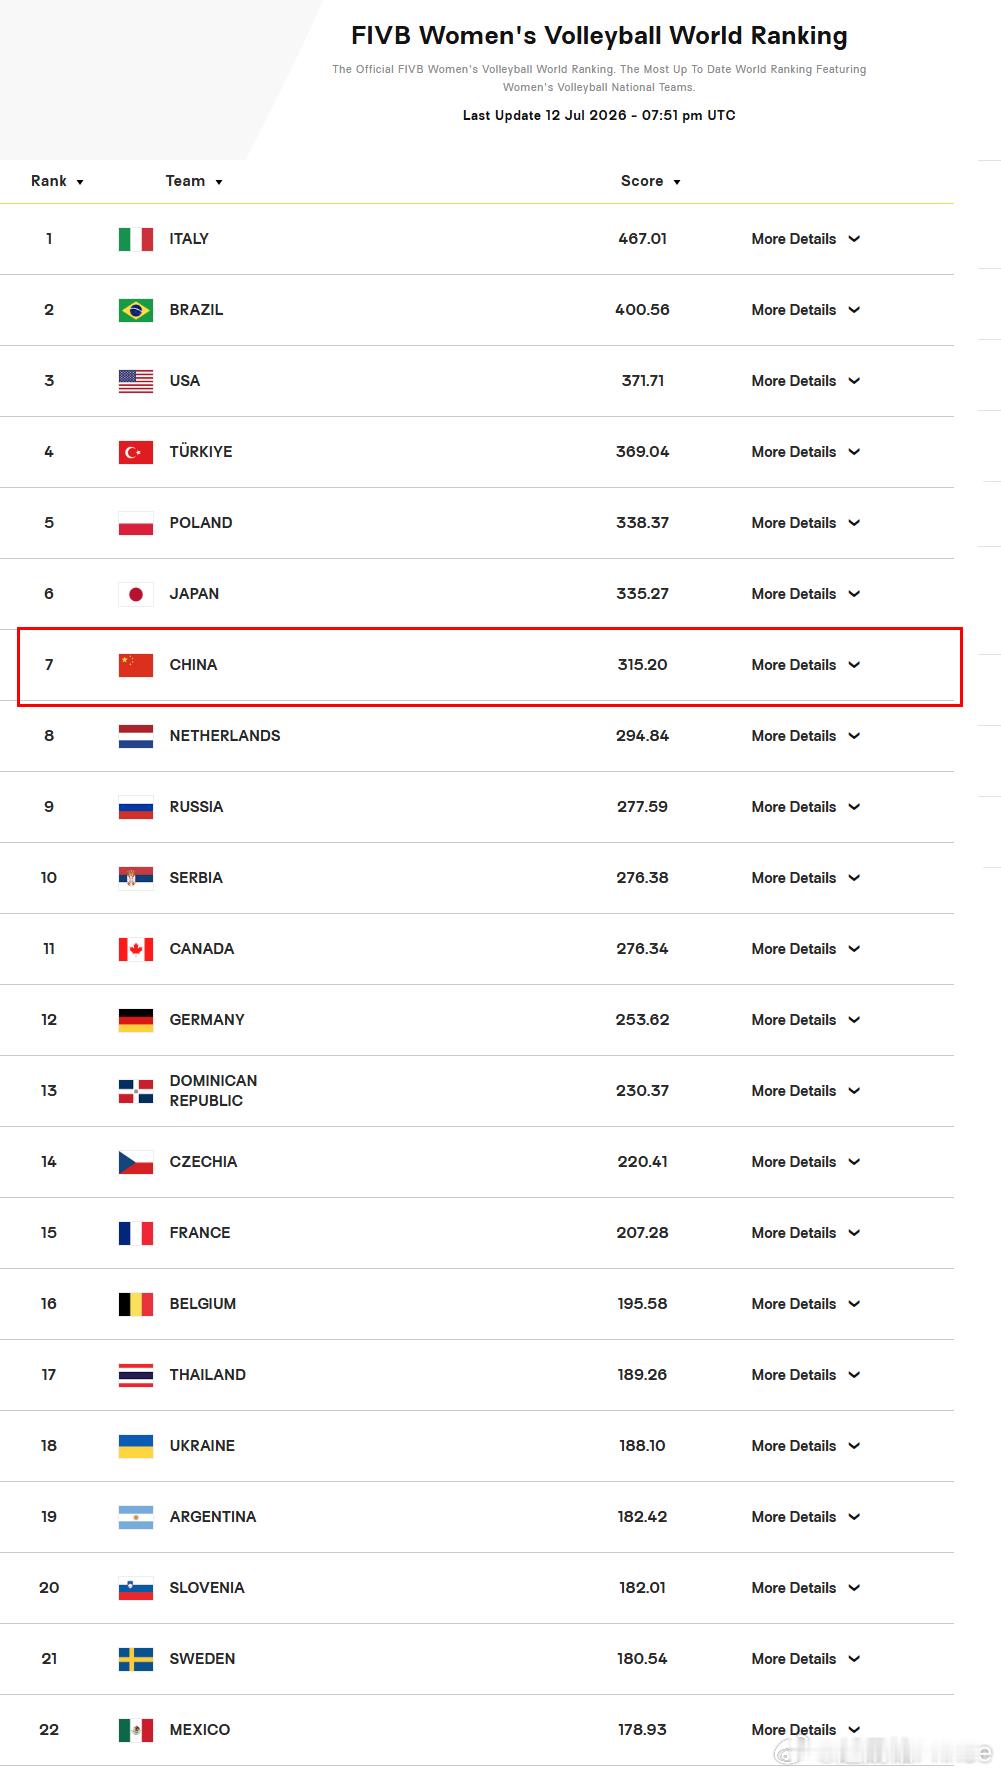
Task: Click the Mexico flag icon
Action: [x=136, y=1730]
